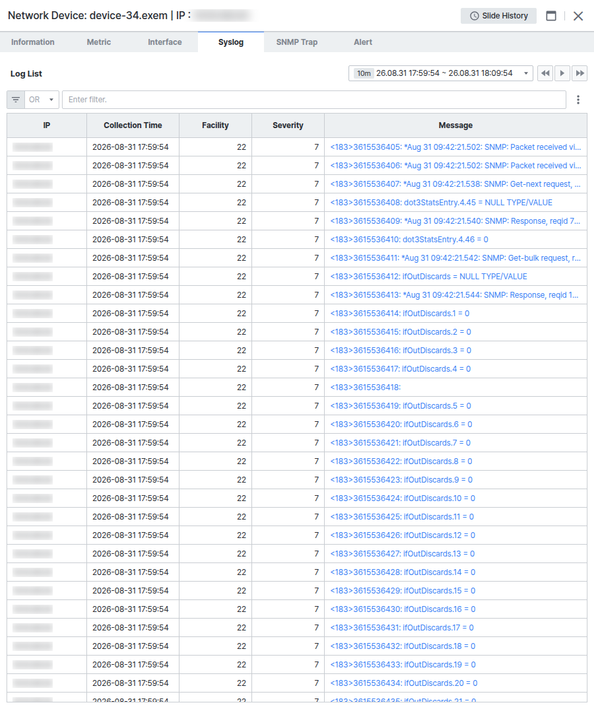Select the Metric tab

(x=99, y=42)
